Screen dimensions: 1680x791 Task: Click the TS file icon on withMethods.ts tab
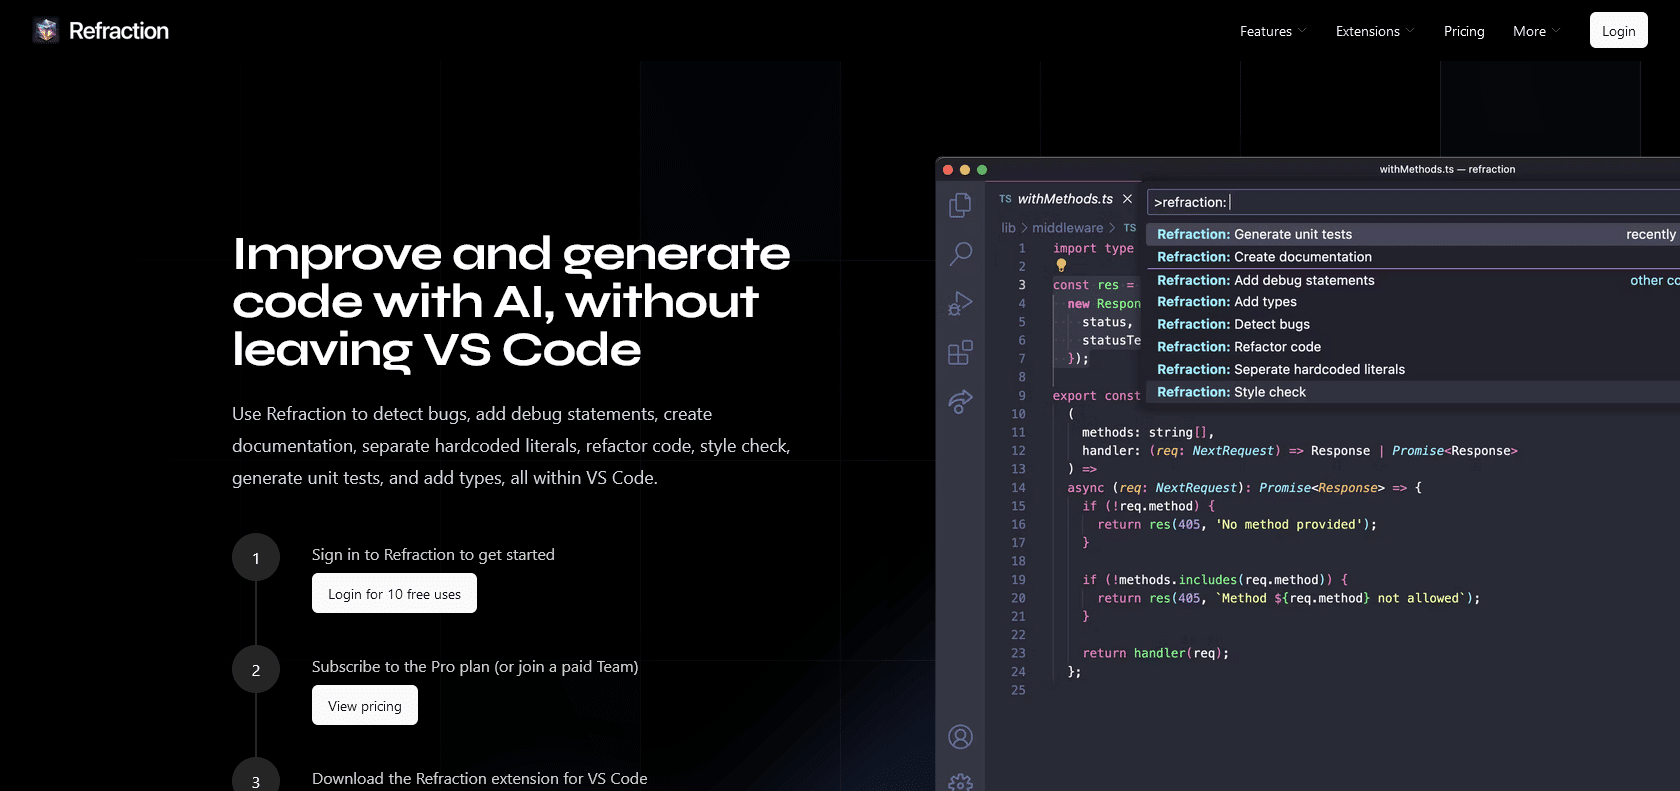coord(1005,199)
